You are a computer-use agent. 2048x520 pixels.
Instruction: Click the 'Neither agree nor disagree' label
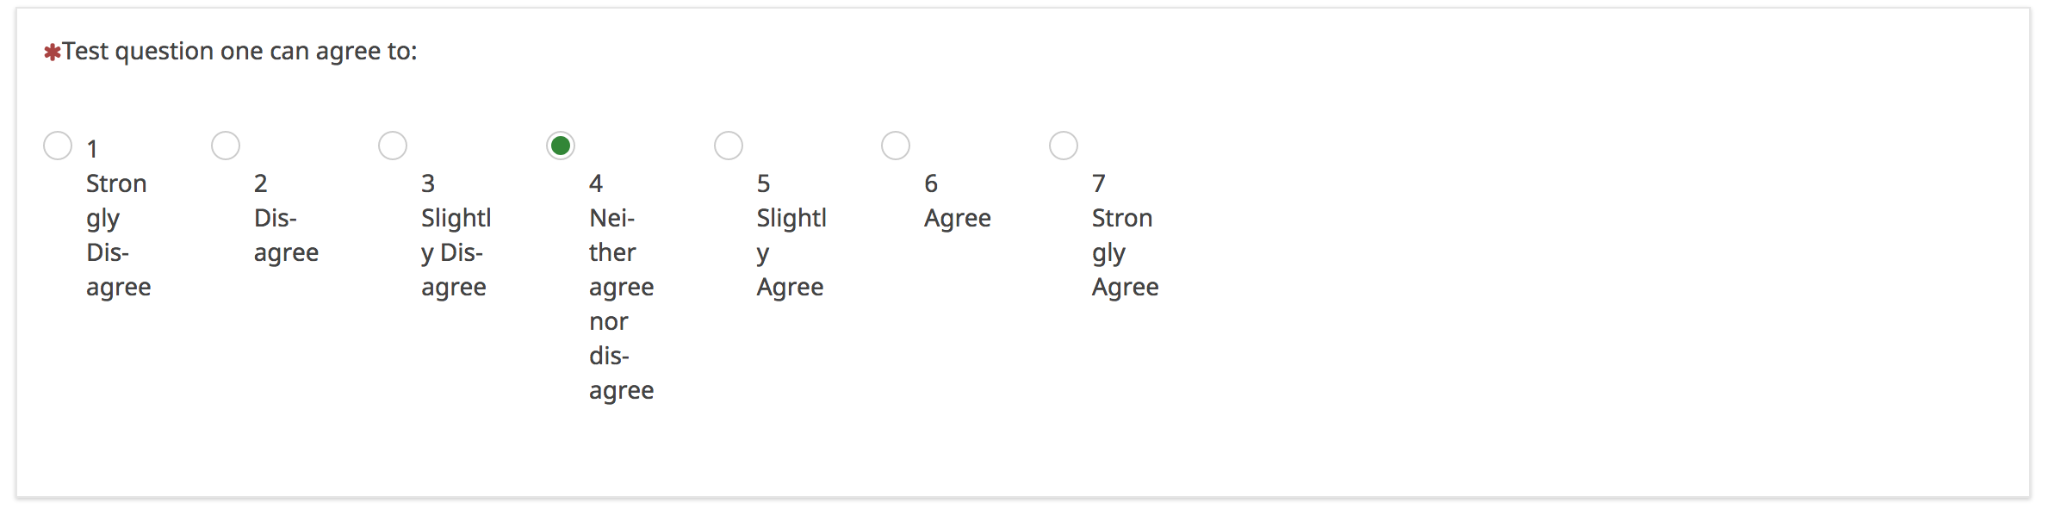tap(620, 304)
